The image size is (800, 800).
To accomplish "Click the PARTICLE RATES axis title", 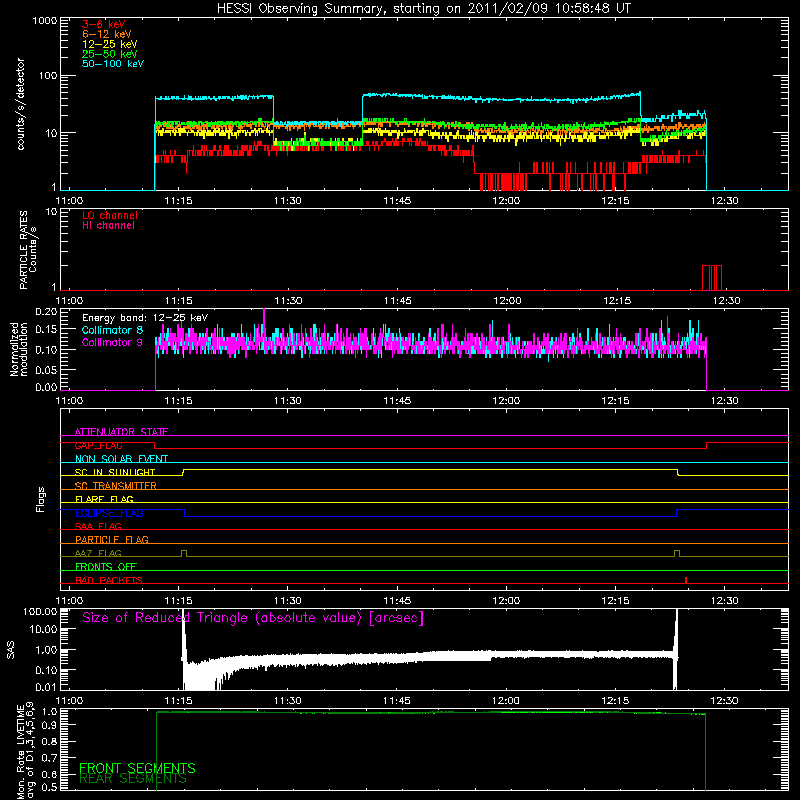I will (x=28, y=250).
